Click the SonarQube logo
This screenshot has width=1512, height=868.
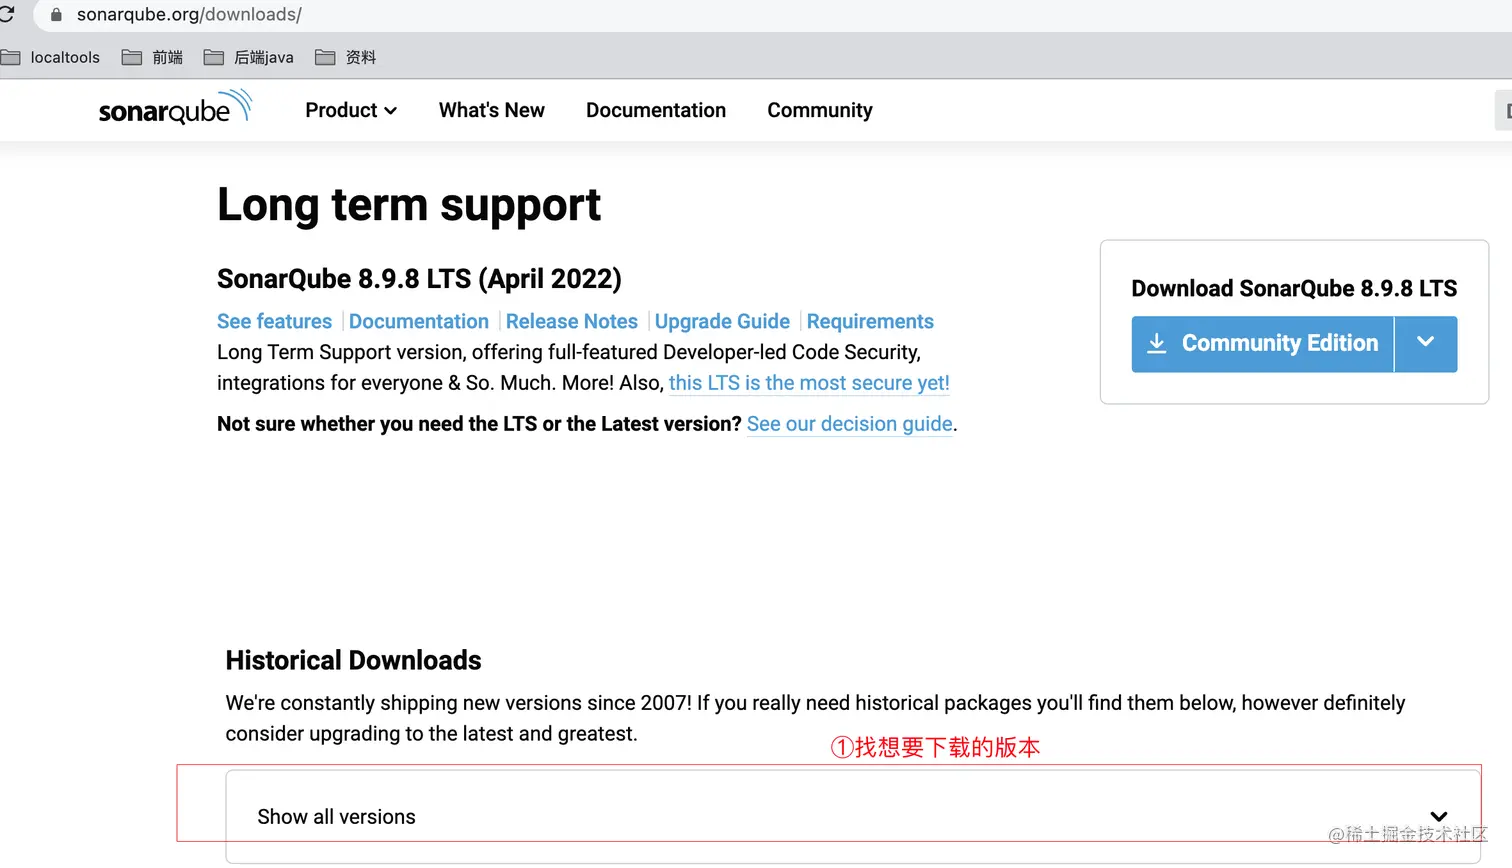175,108
